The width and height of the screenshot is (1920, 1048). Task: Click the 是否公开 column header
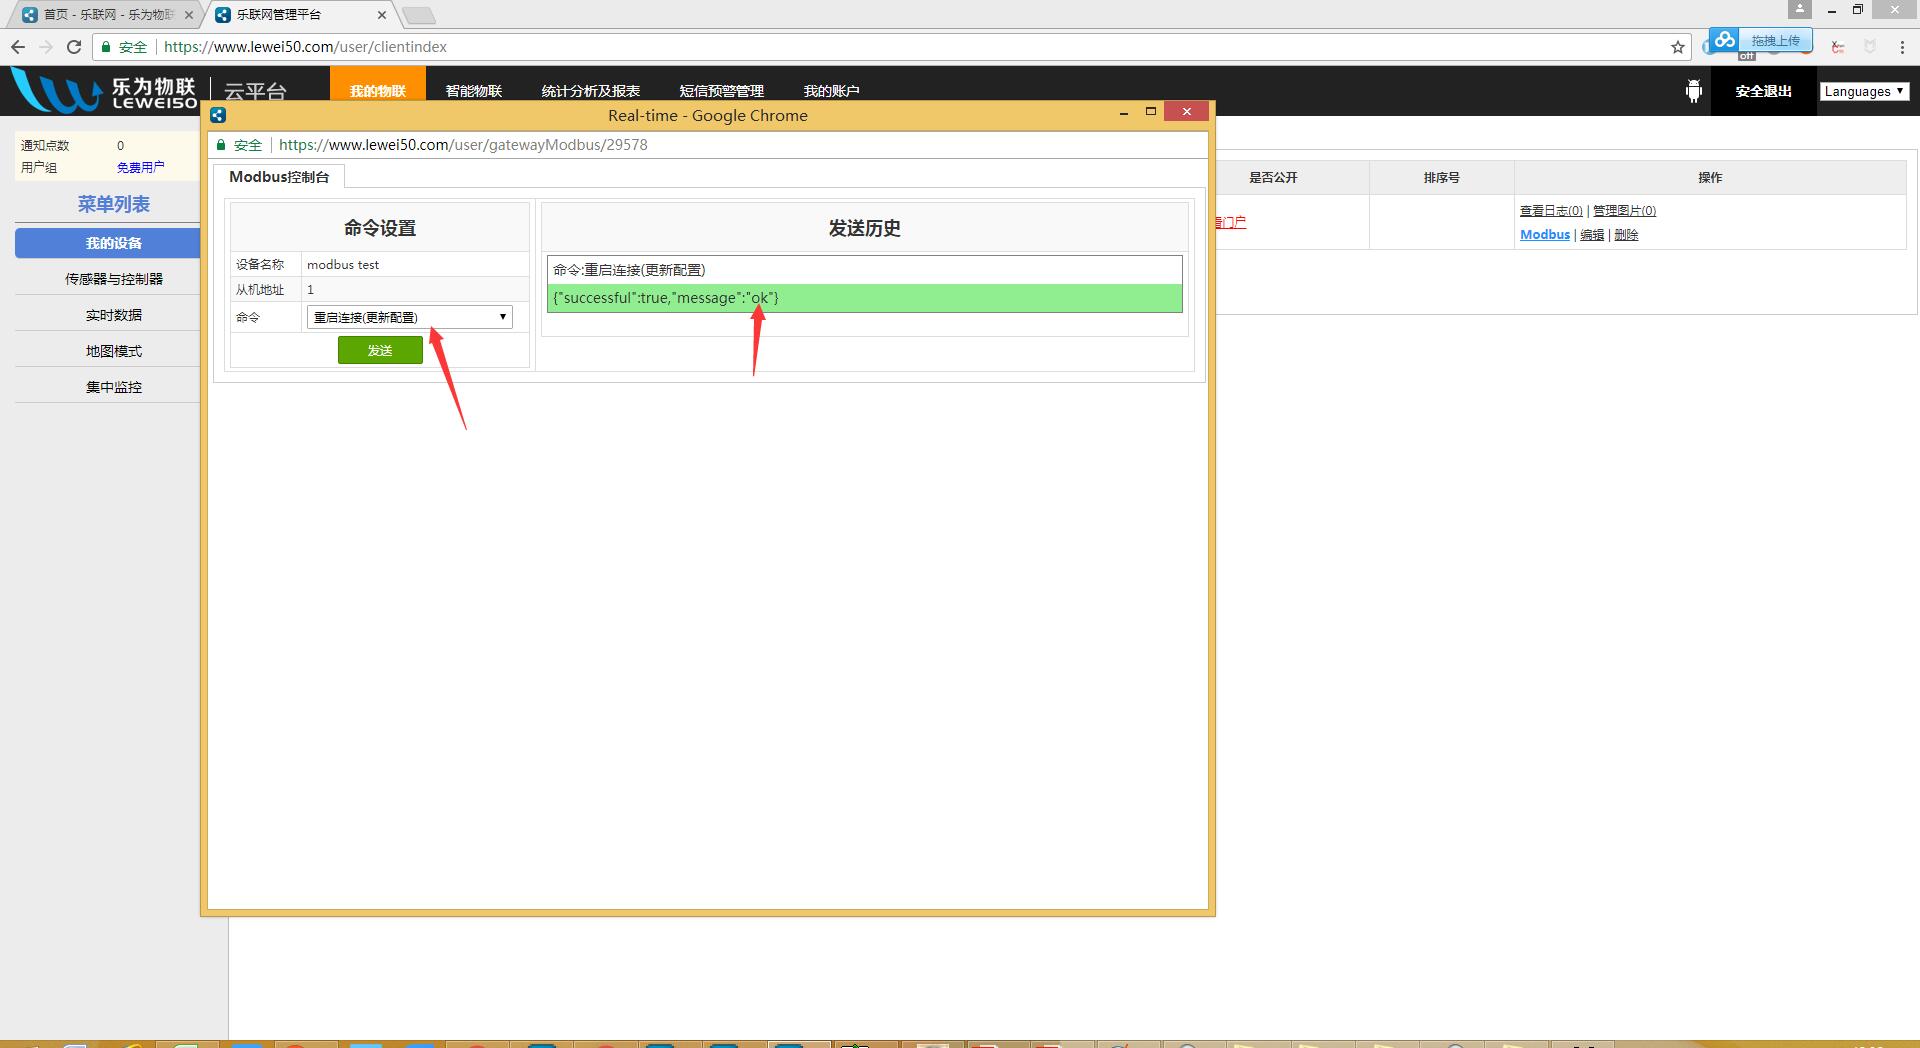tap(1273, 178)
